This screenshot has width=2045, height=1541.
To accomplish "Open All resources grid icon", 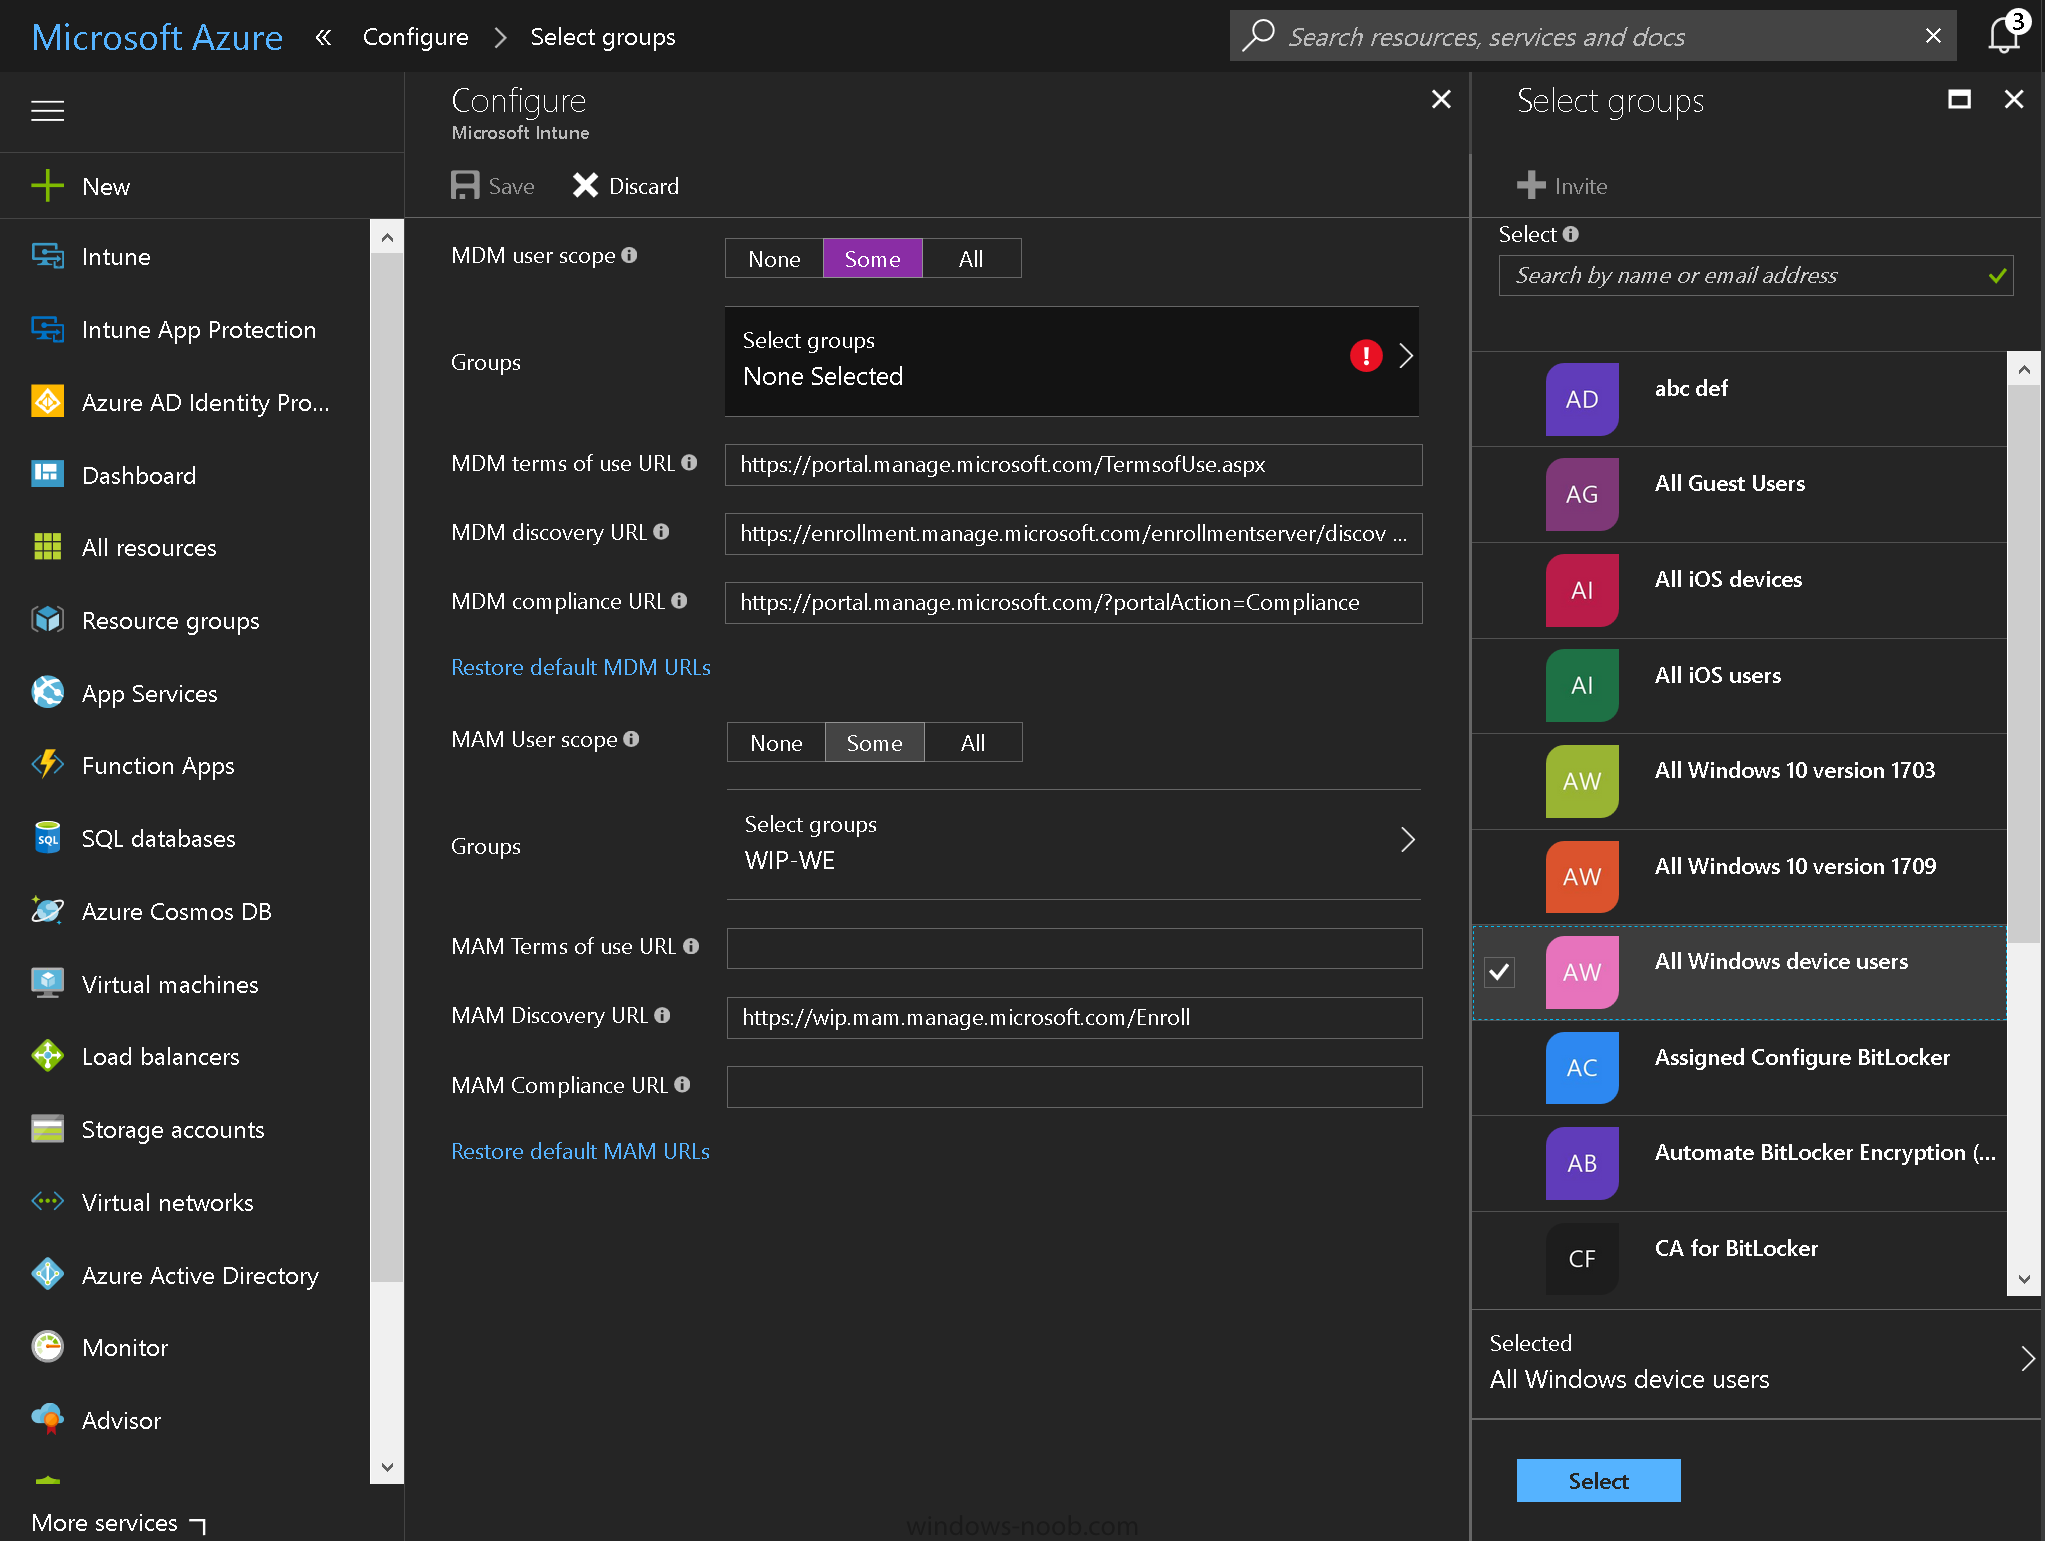I will (47, 547).
